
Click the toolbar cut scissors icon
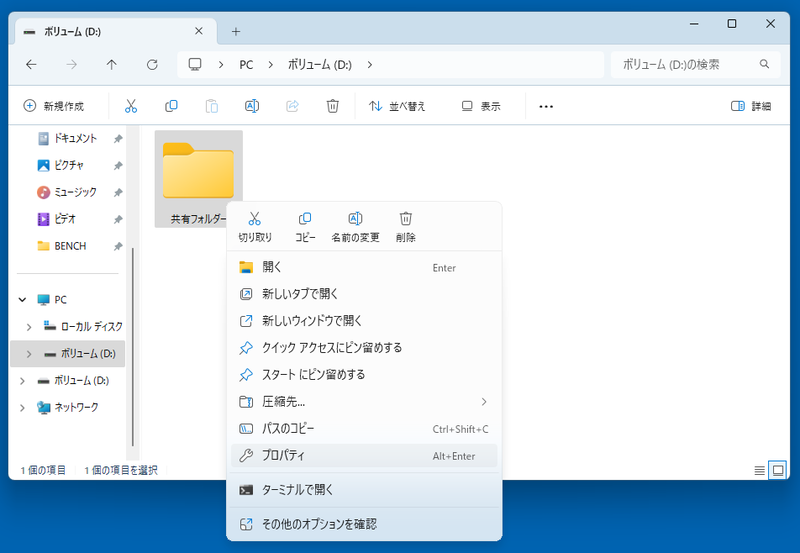point(131,106)
